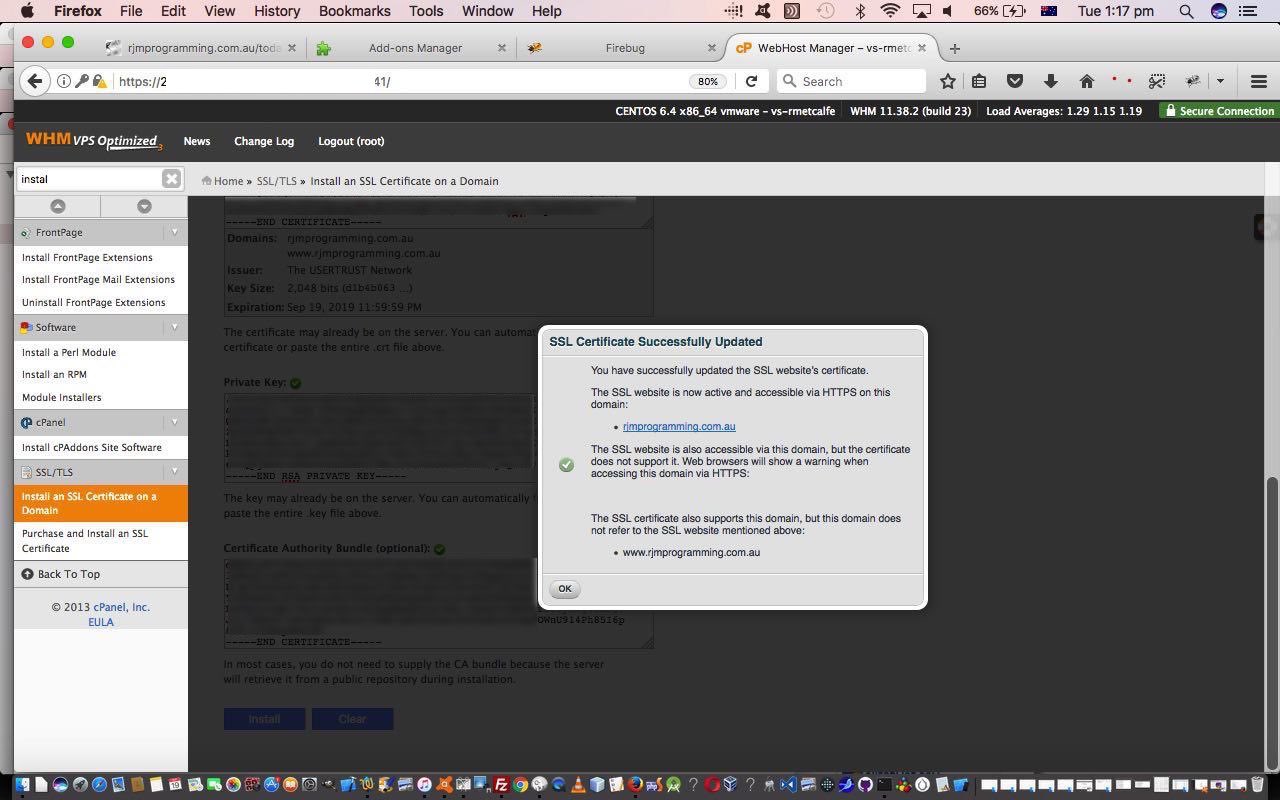Click into the WHM sidebar search field
The image size is (1280, 800).
pyautogui.click(x=90, y=179)
